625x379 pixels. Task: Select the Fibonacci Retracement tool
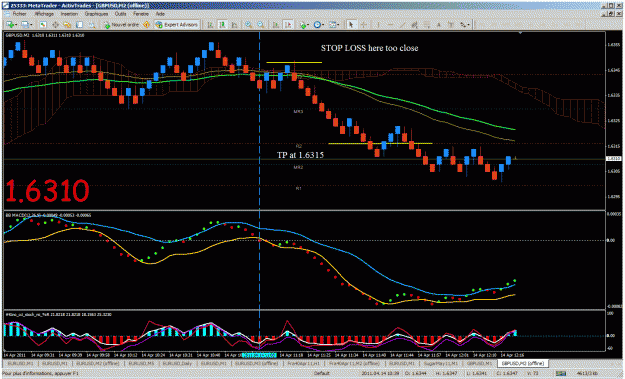[426, 25]
